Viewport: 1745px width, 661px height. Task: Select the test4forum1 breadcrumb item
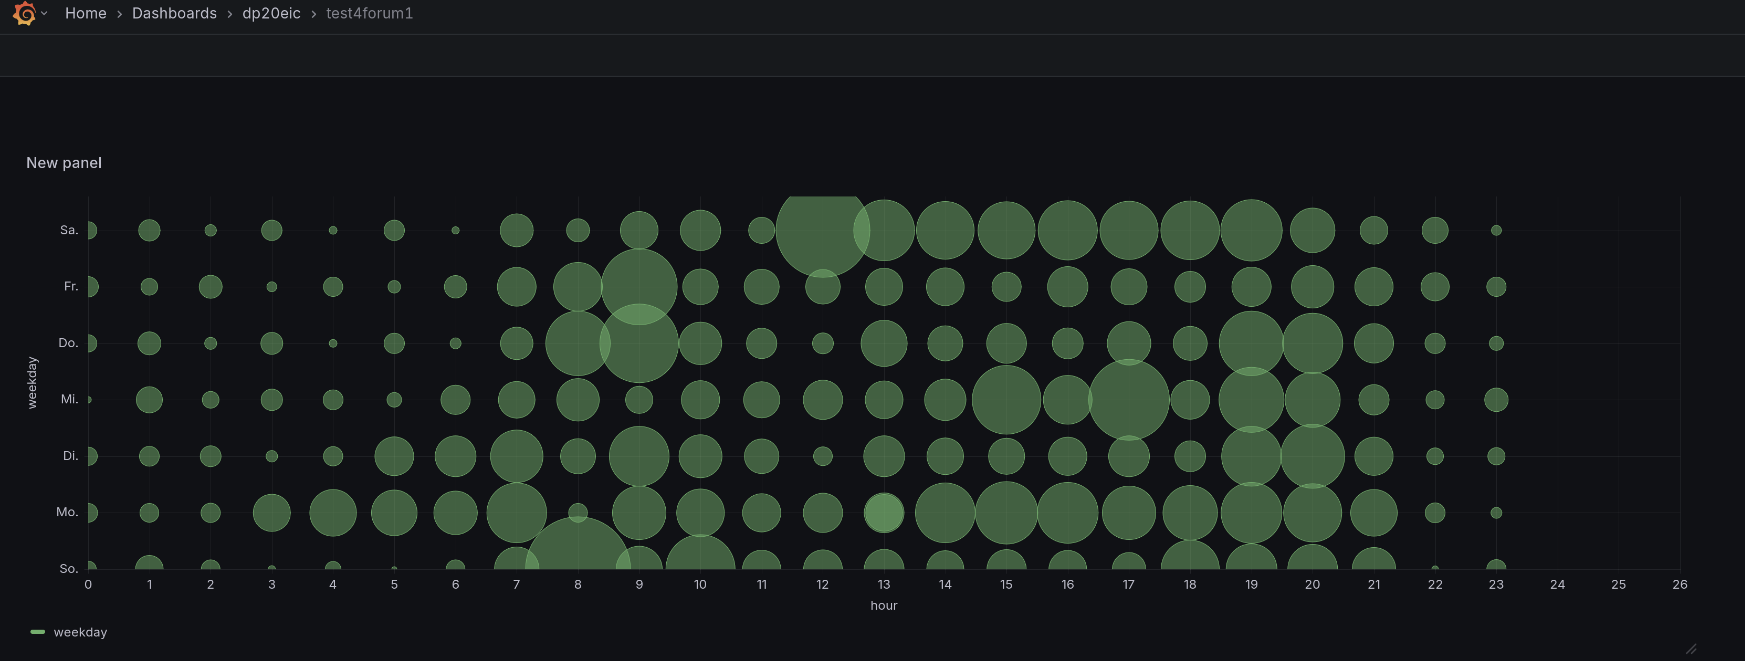369,14
